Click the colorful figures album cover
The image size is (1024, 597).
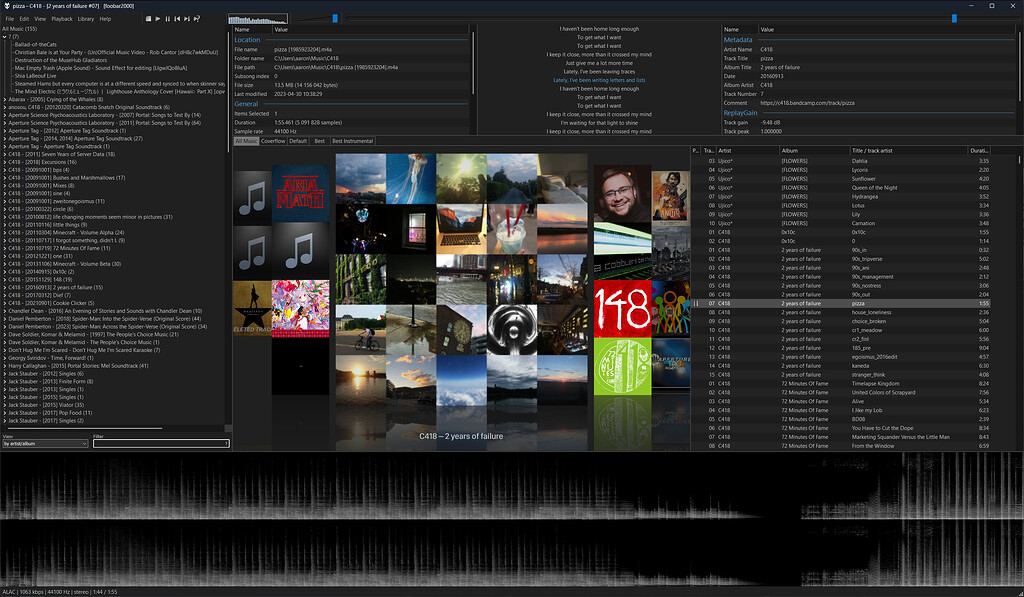[671, 309]
